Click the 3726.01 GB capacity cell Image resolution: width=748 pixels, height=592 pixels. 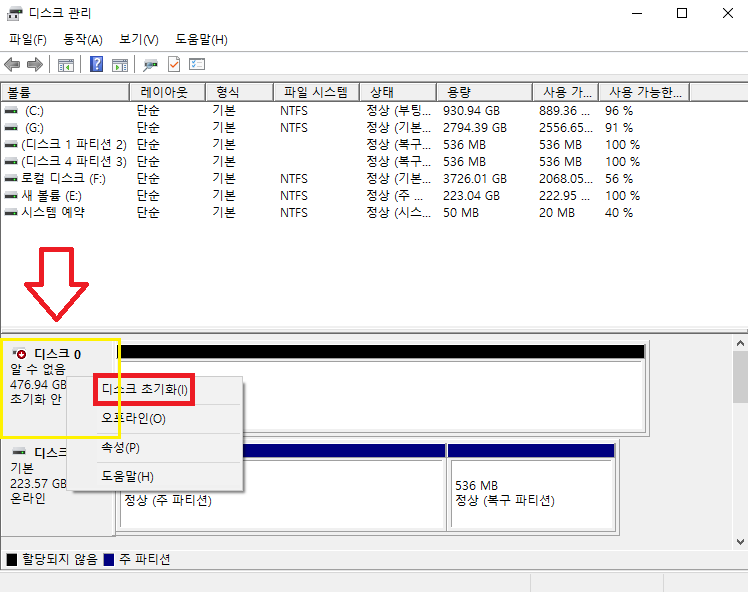click(x=475, y=178)
